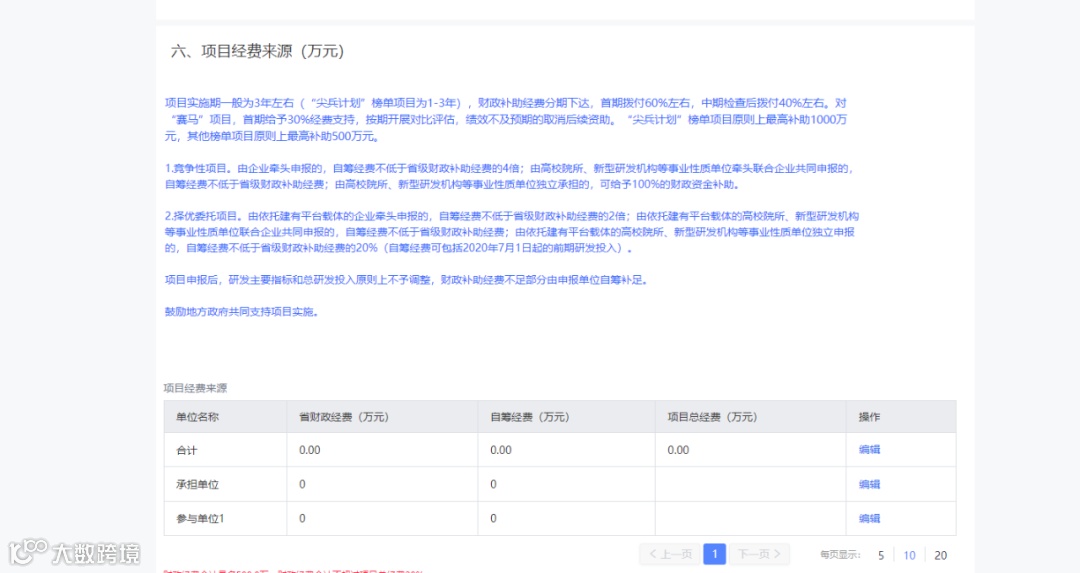The width and height of the screenshot is (1080, 573).
Task: Show 20 items per page
Action: coord(940,555)
